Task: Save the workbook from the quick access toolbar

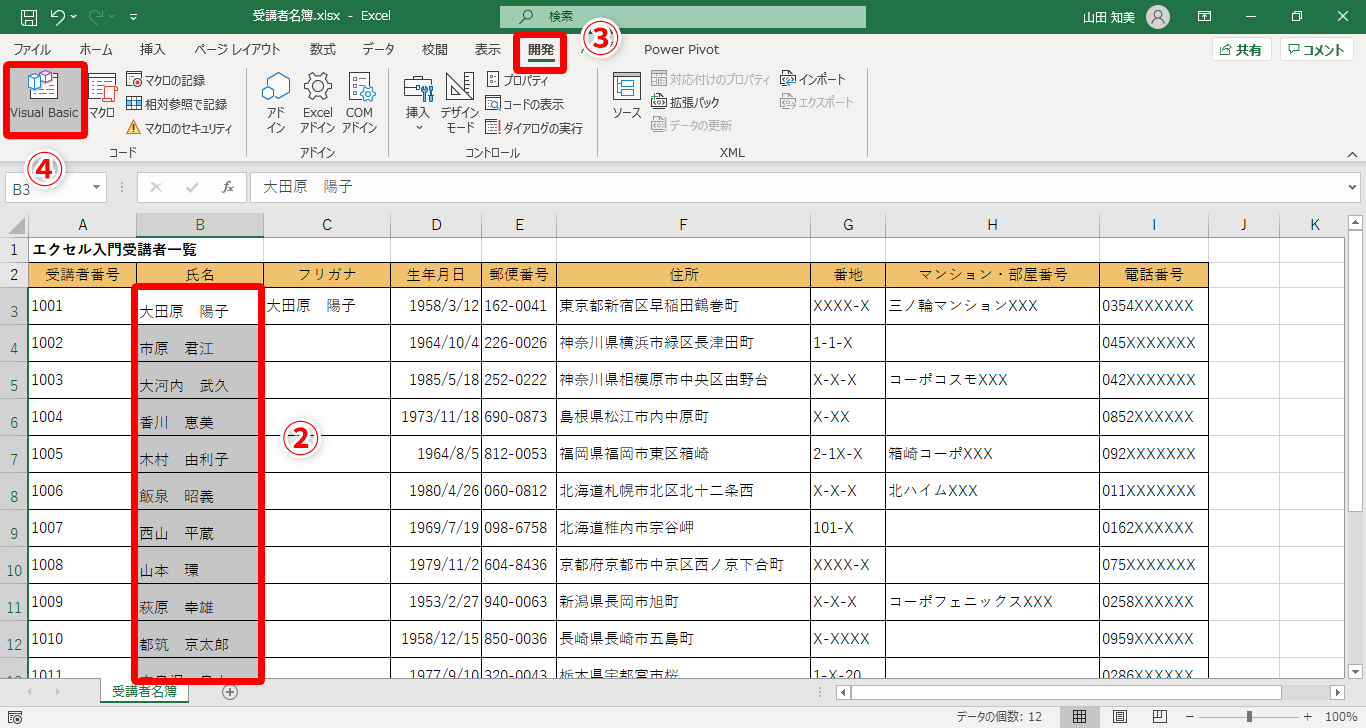Action: point(29,17)
